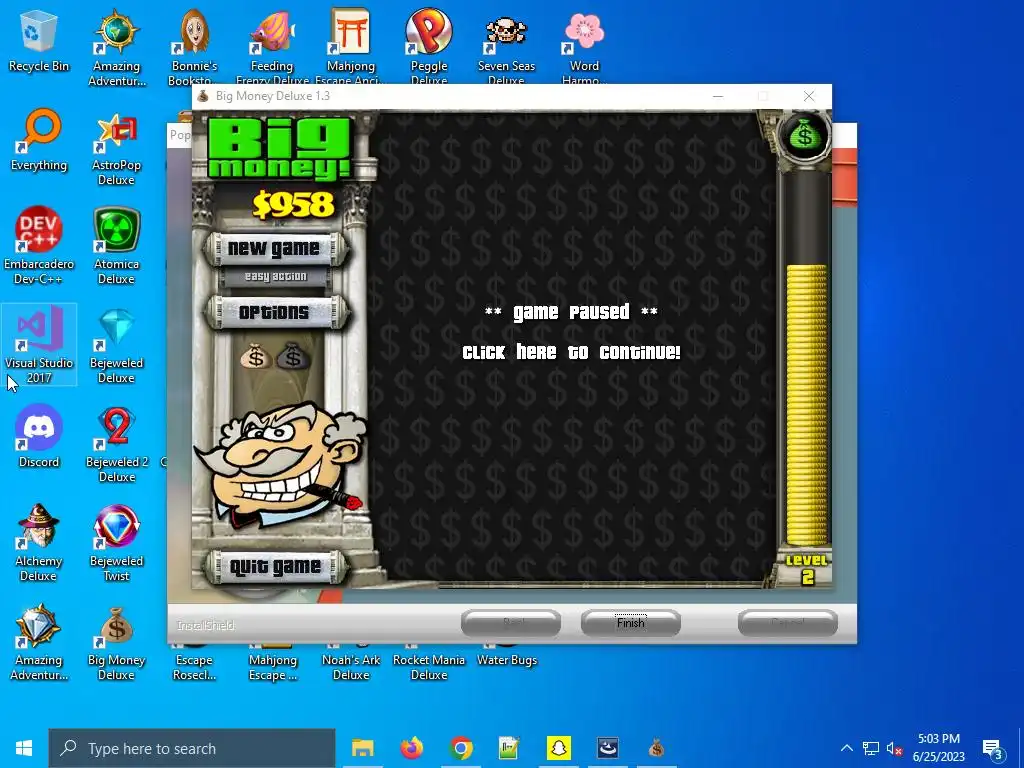This screenshot has height=768, width=1024.
Task: Click the dark money bag in the game
Action: 293,357
